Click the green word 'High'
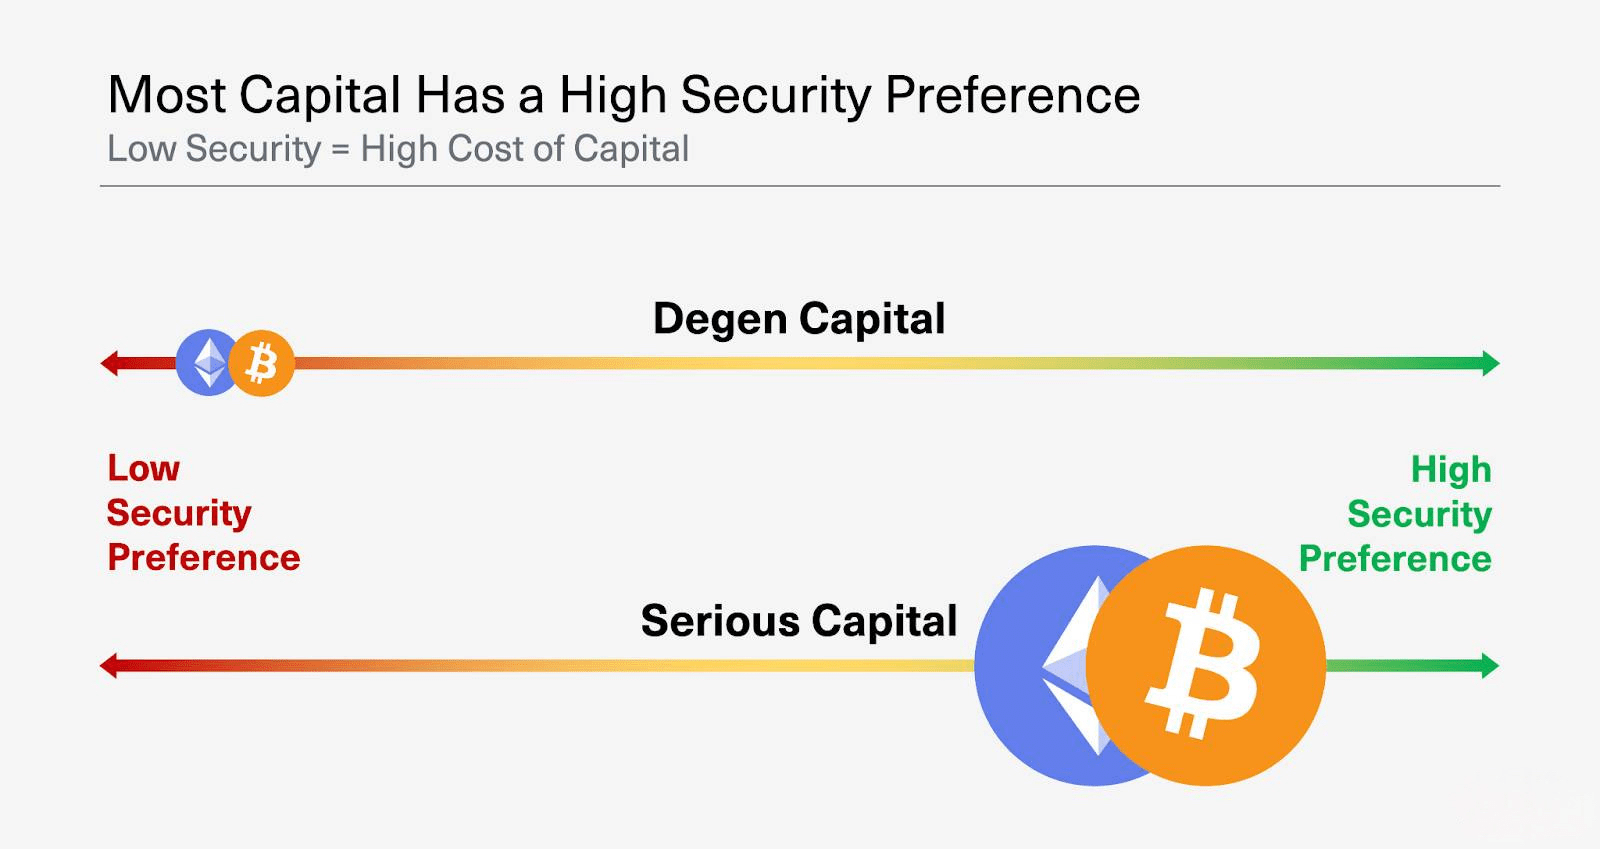Viewport: 1600px width, 849px height. tap(1451, 469)
